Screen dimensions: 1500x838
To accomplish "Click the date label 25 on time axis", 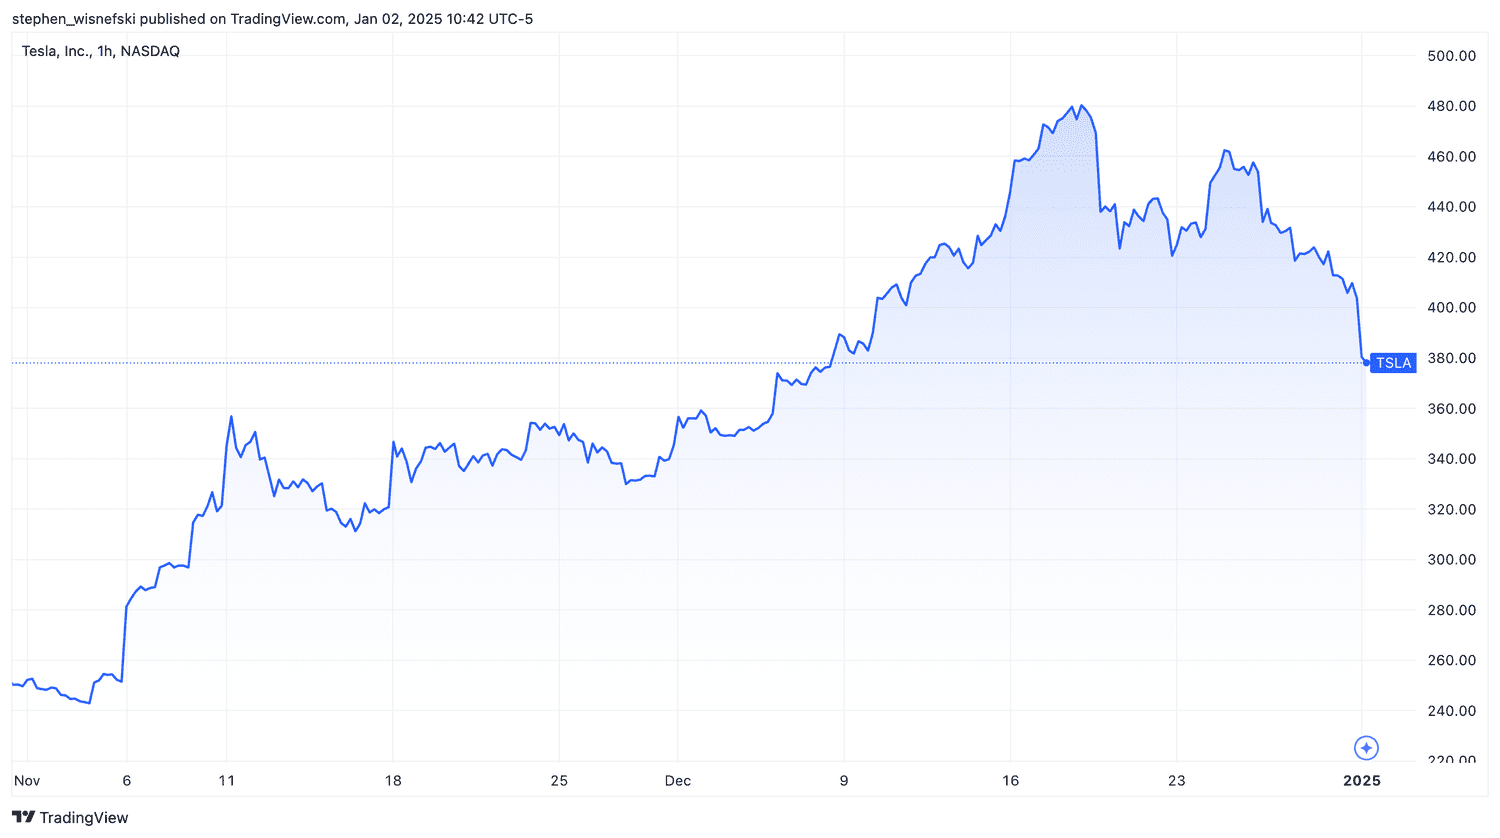I will (x=559, y=781).
